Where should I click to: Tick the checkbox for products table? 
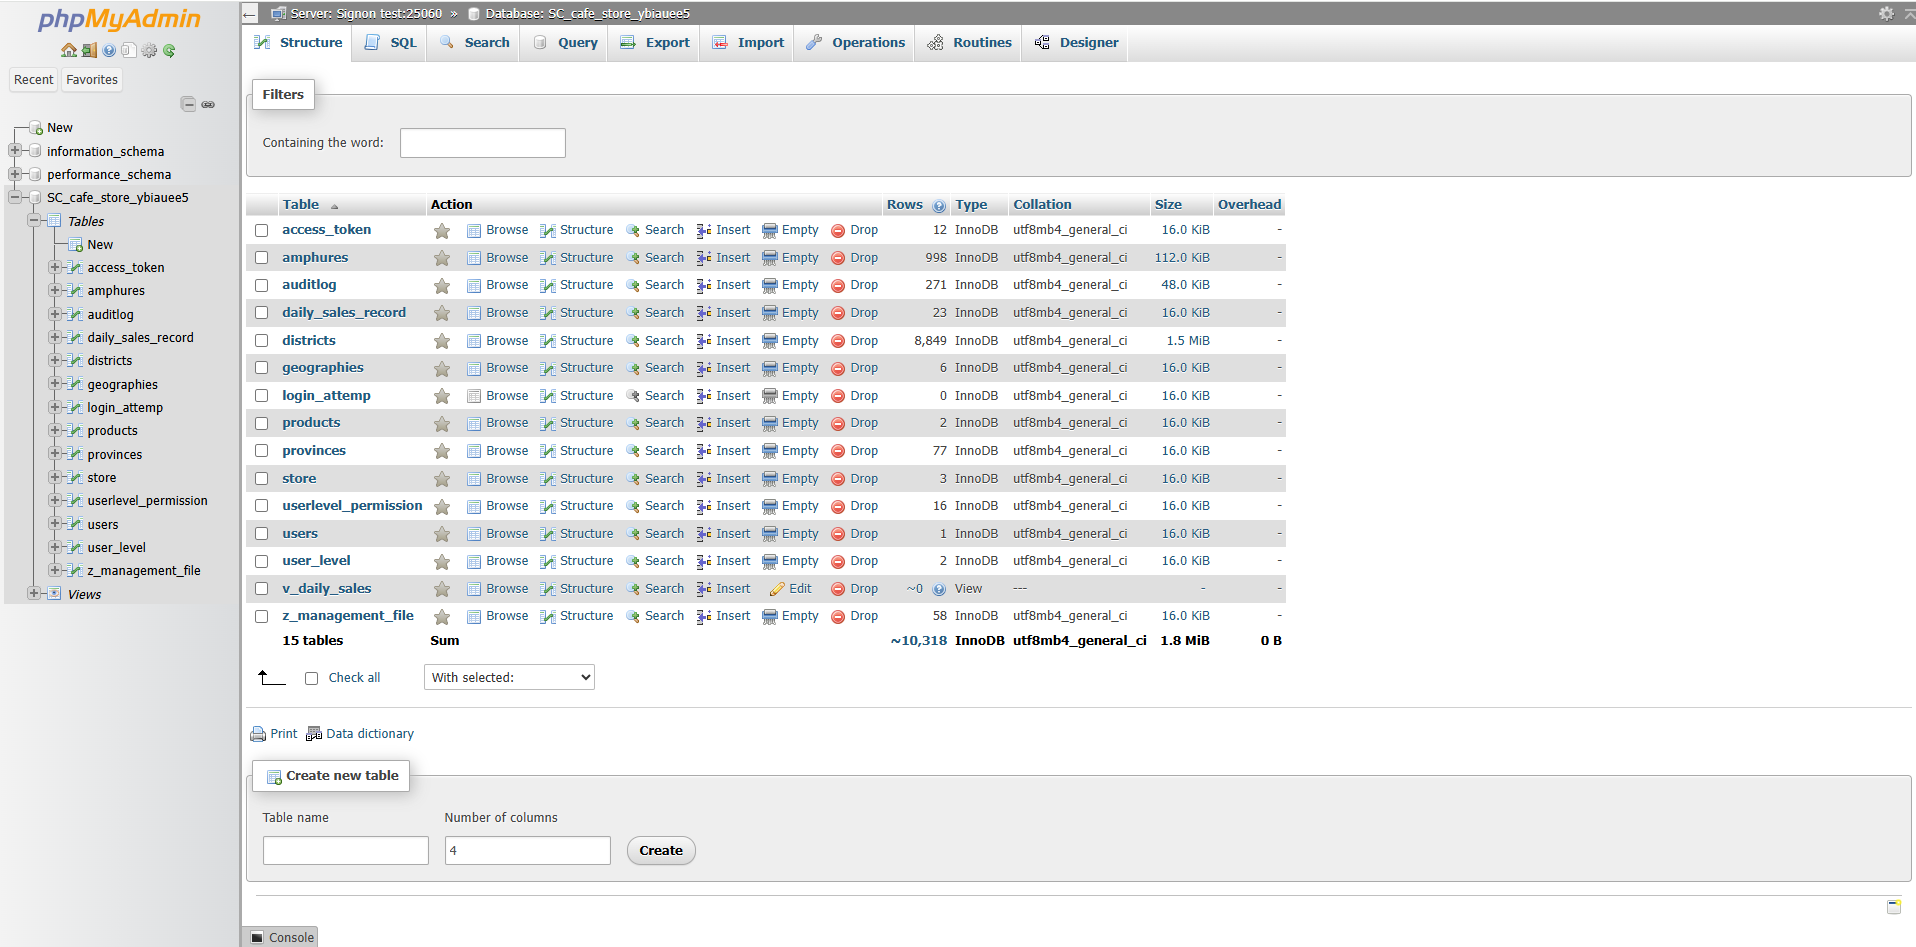coord(262,423)
